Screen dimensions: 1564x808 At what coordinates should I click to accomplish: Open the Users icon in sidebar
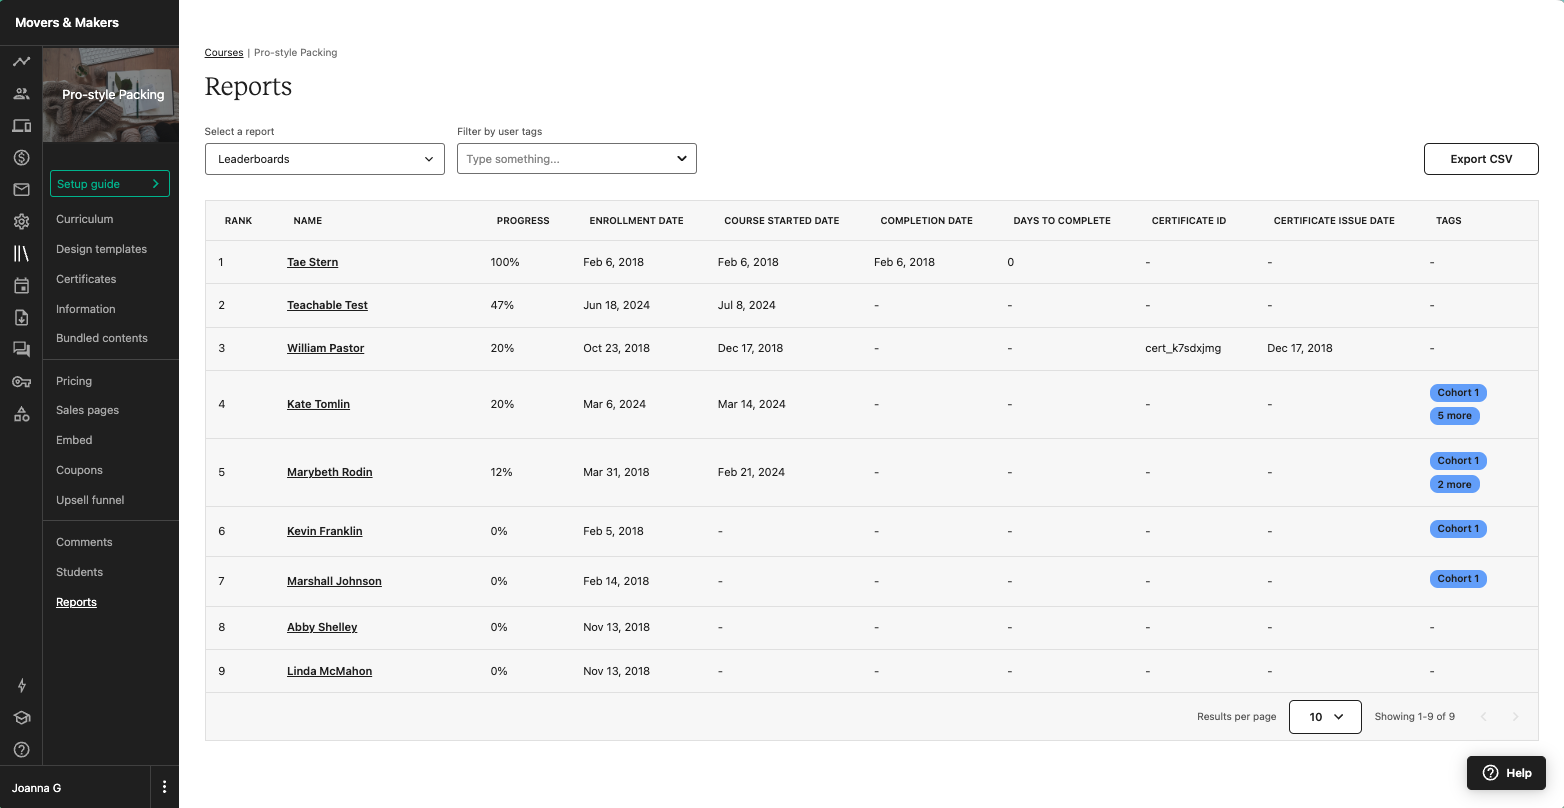(x=21, y=94)
